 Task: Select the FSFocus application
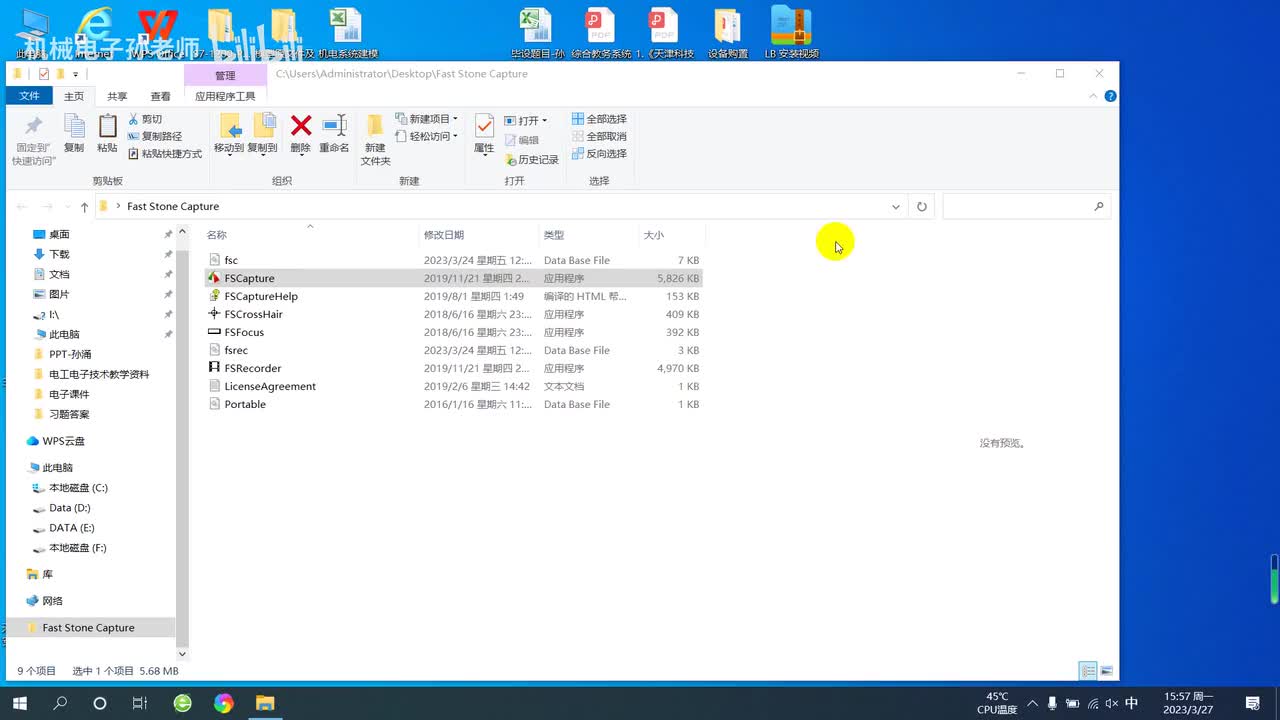453,332
